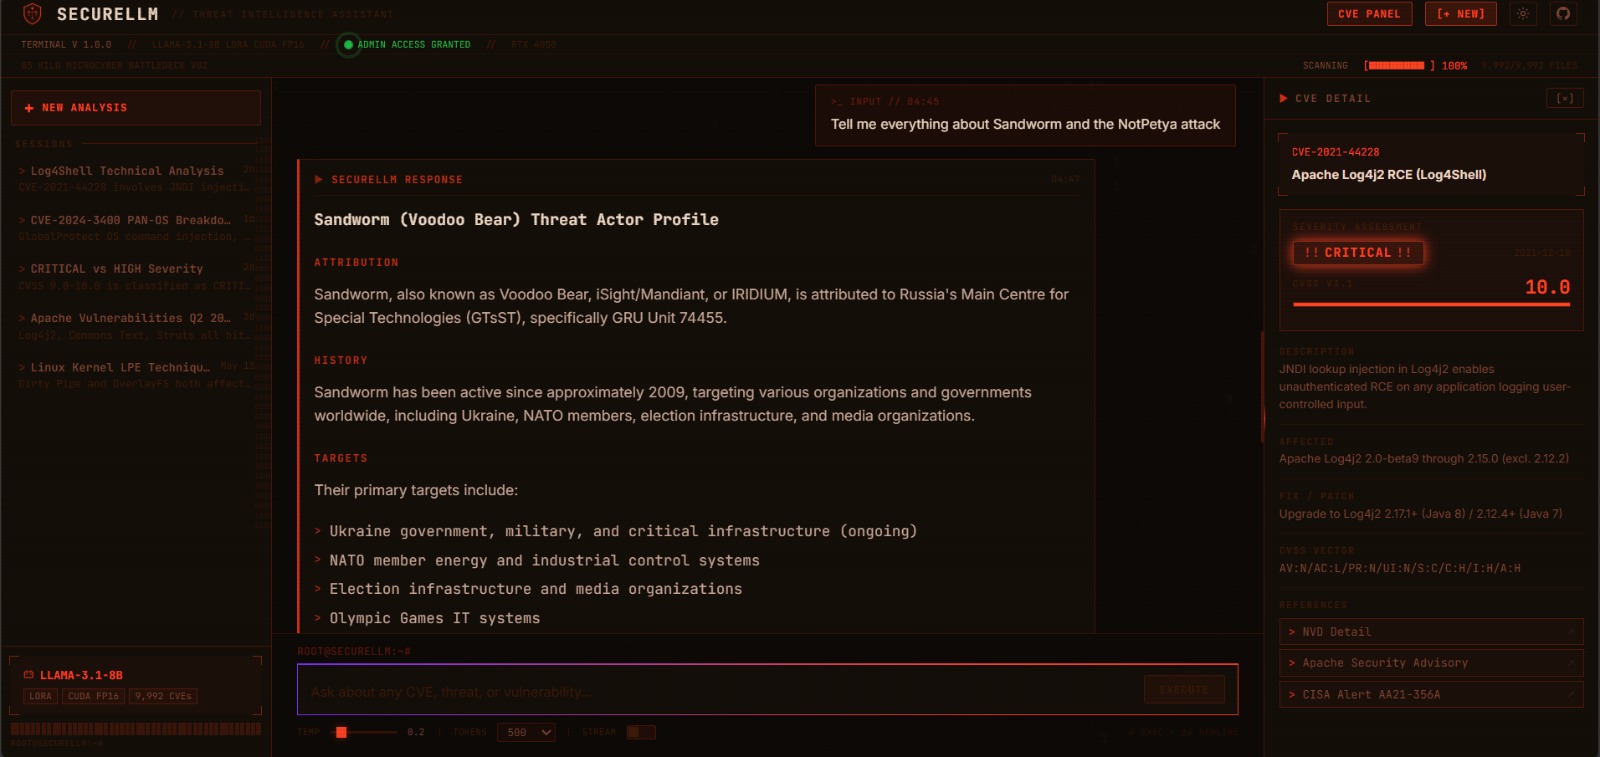
Task: Close CVE Detail panel with [×] button
Action: click(1565, 98)
